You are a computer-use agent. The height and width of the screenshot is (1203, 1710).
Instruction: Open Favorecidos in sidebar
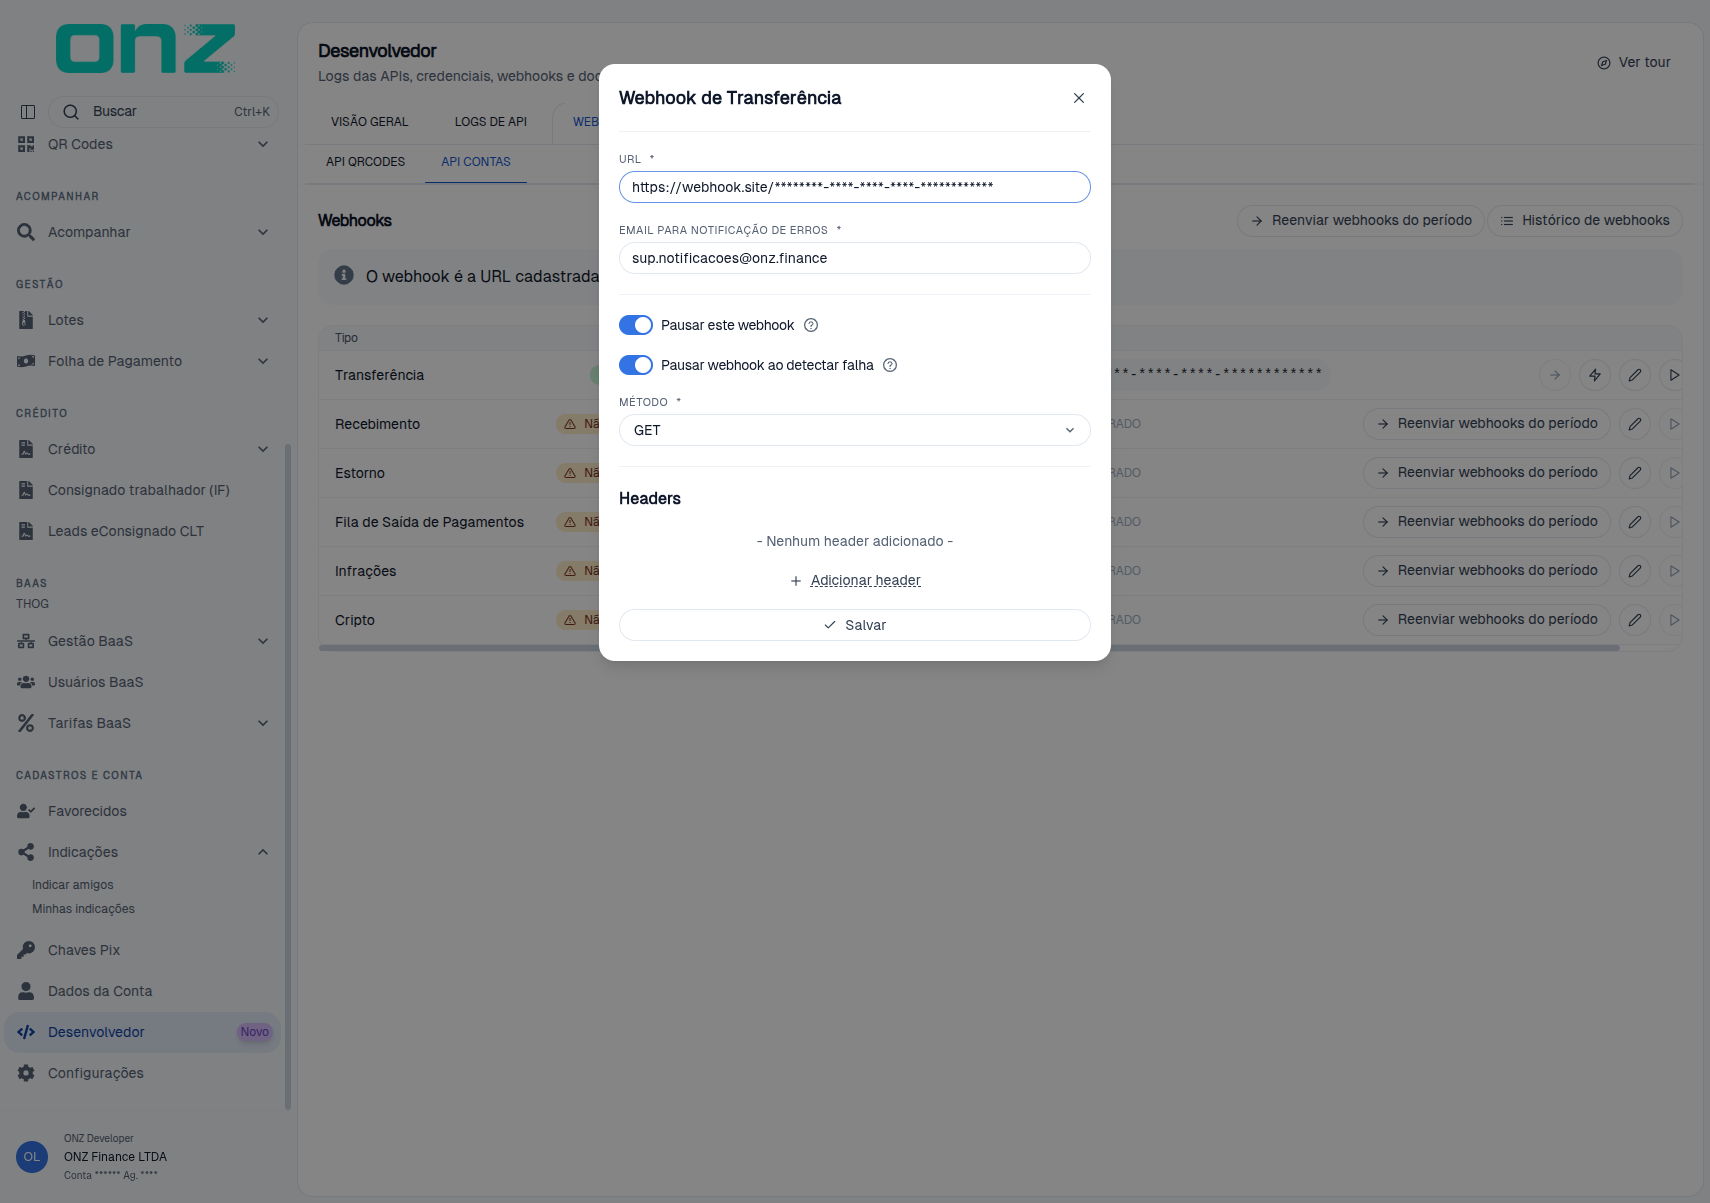[143, 811]
